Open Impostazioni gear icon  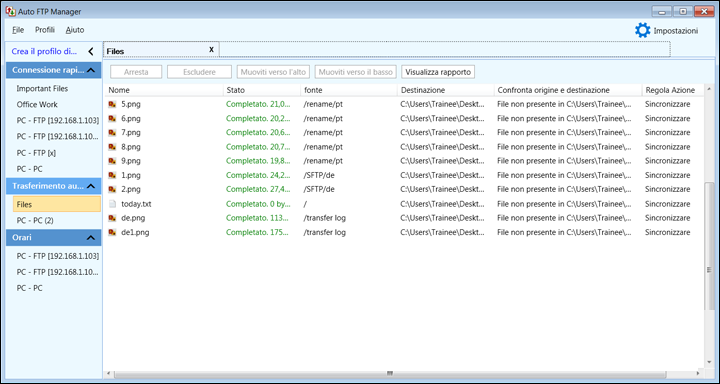tap(642, 30)
